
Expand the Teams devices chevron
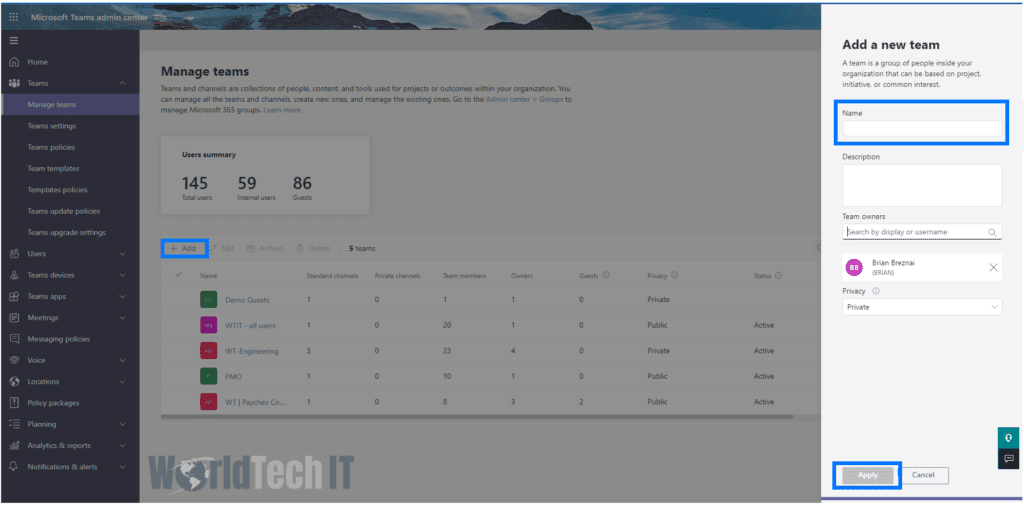[x=122, y=275]
